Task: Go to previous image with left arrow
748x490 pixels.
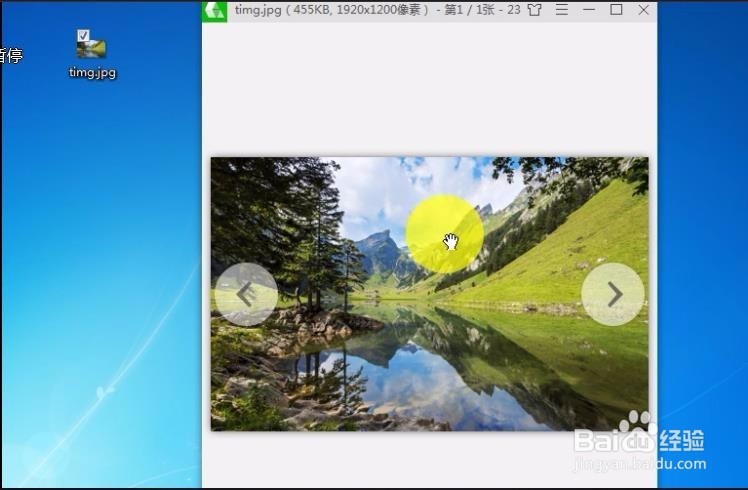Action: (246, 294)
